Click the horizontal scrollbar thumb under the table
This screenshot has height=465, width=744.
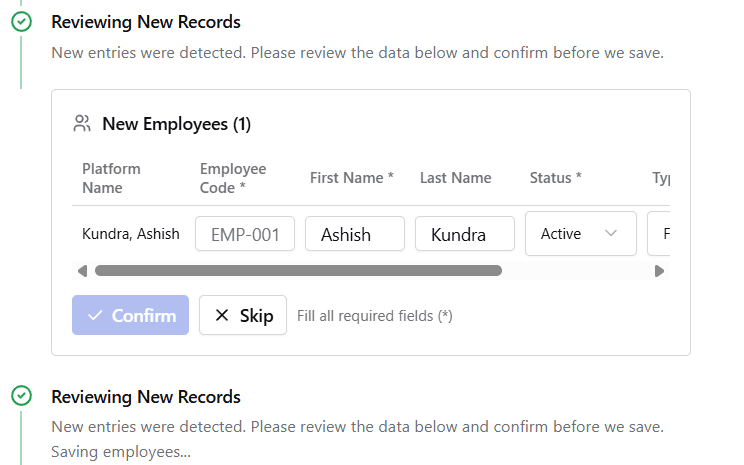[x=298, y=270]
